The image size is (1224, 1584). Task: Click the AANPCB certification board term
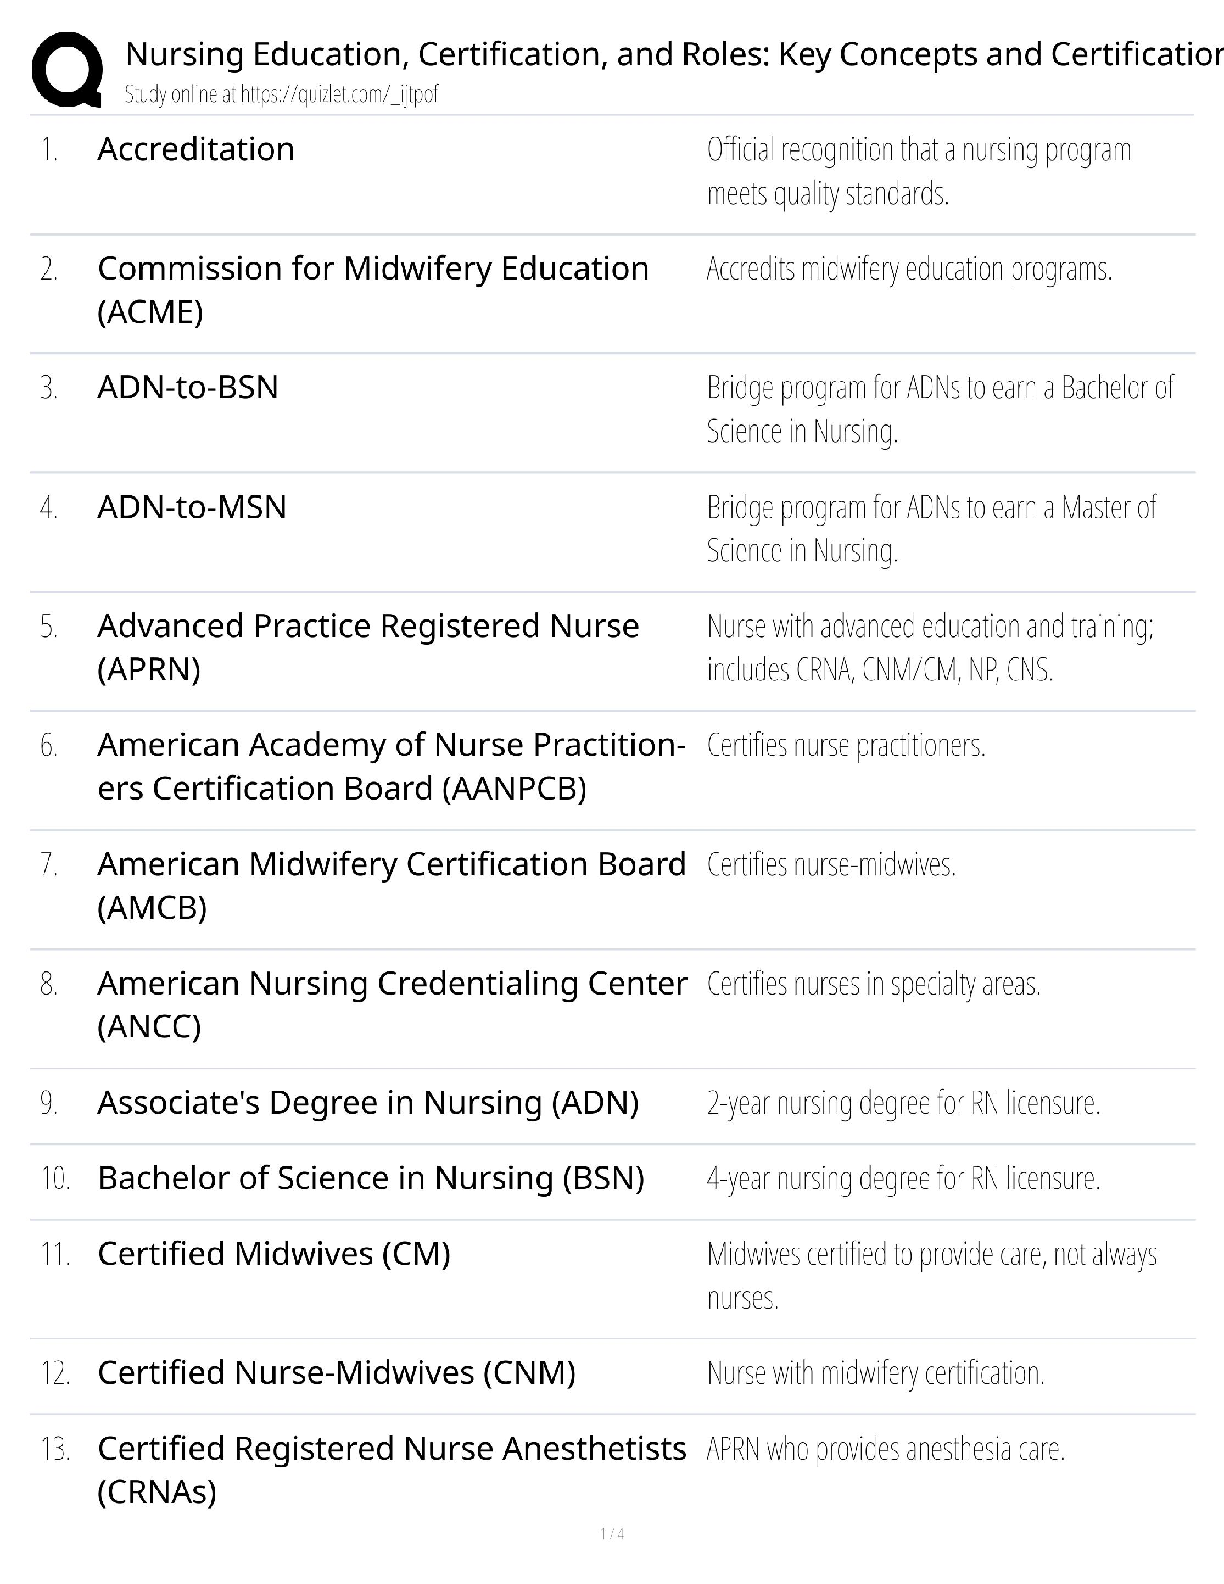click(390, 766)
